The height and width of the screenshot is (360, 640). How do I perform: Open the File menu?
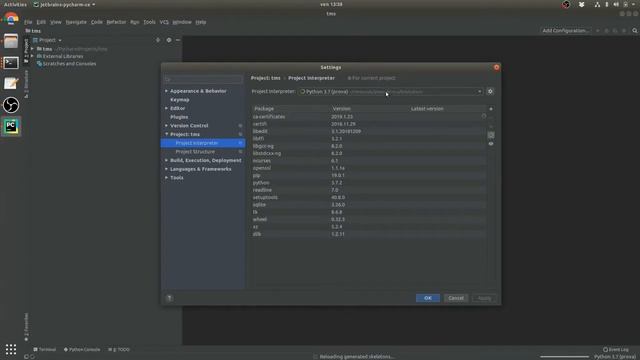point(28,22)
